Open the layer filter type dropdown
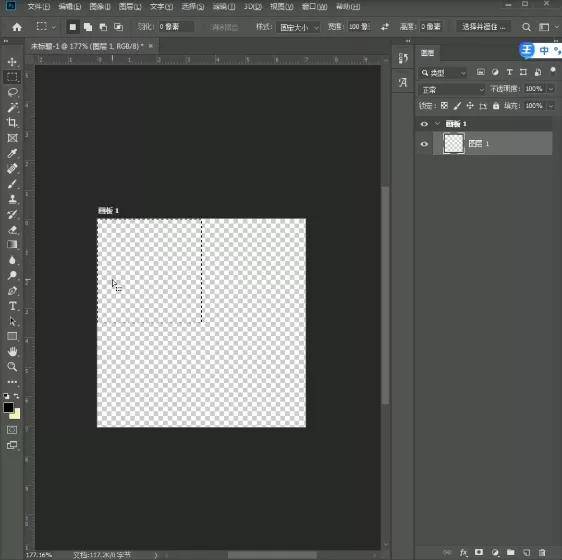562x560 pixels. click(443, 73)
